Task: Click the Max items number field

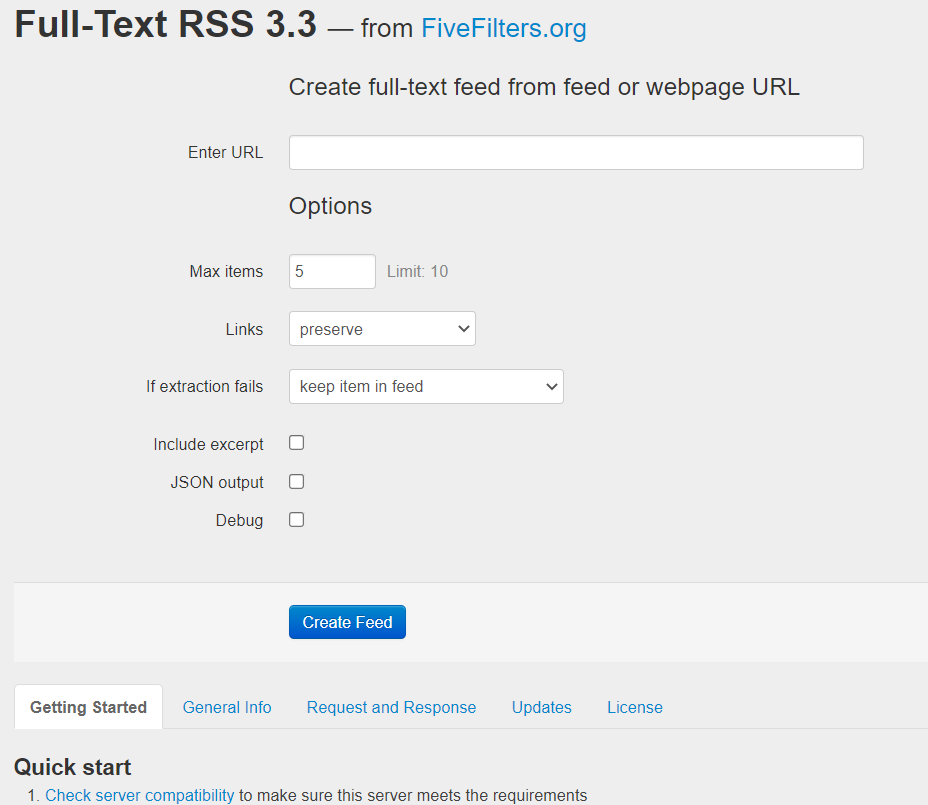Action: click(x=332, y=272)
